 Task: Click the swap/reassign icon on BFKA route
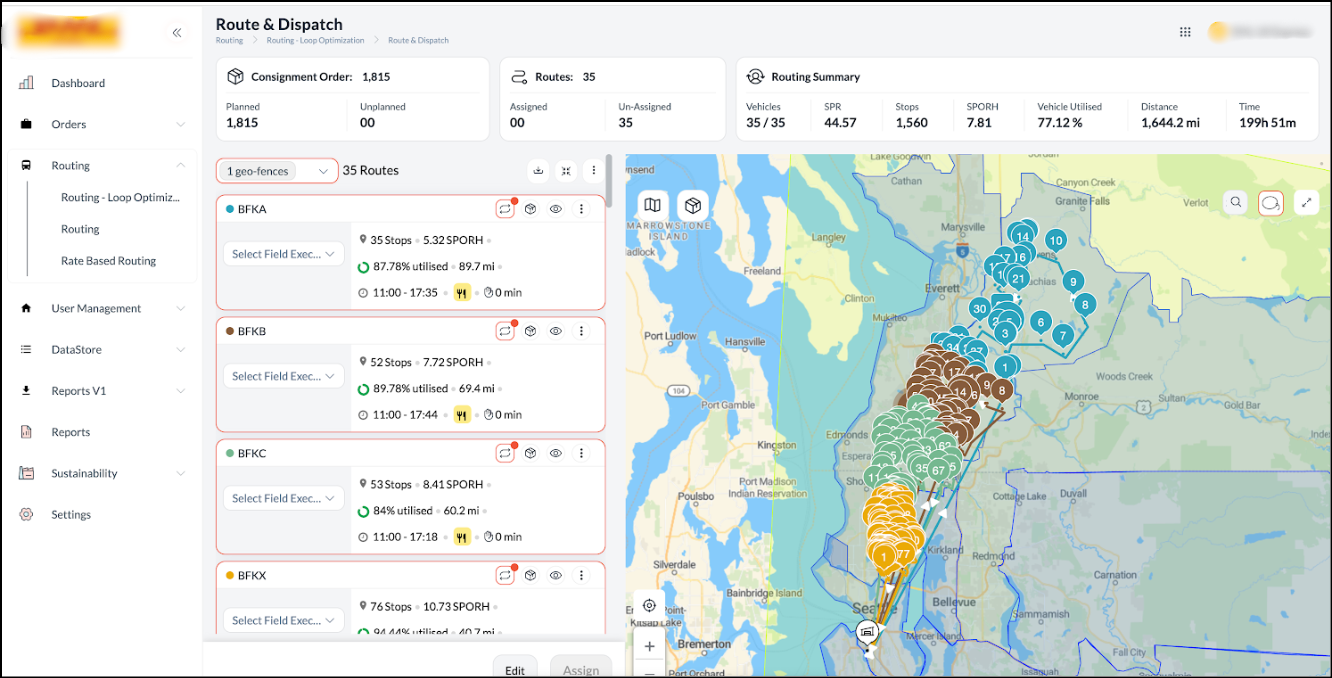click(505, 209)
